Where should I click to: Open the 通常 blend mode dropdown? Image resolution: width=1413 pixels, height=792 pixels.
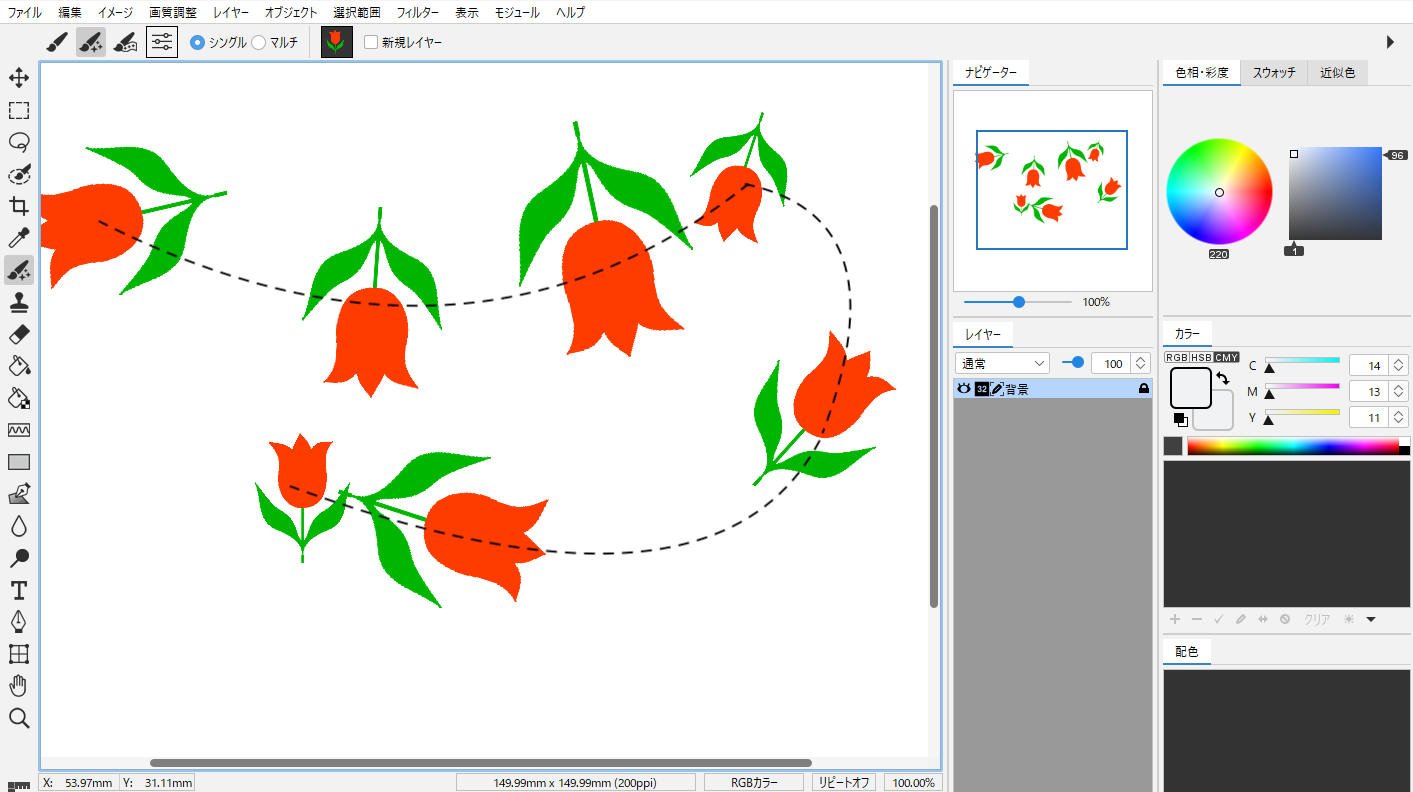1002,364
